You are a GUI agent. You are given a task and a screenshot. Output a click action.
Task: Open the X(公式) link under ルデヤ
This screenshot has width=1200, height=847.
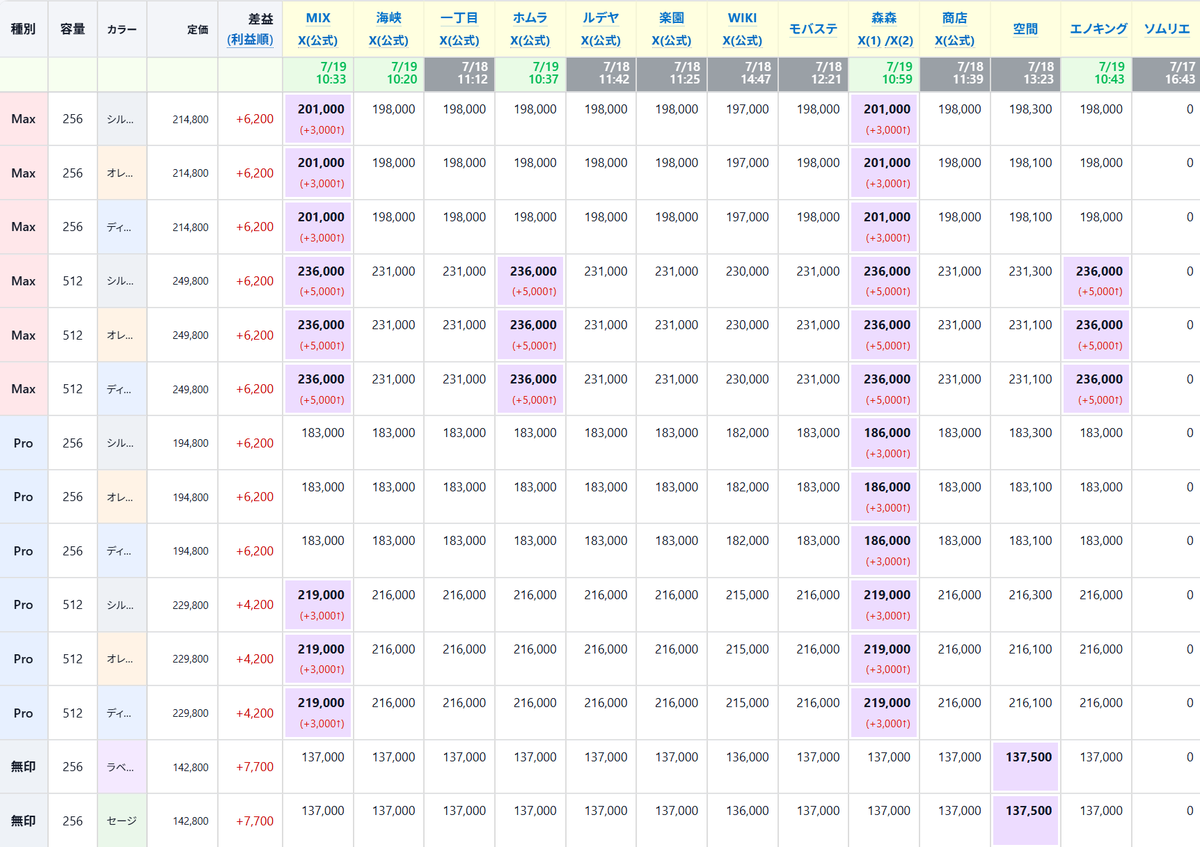tap(601, 41)
